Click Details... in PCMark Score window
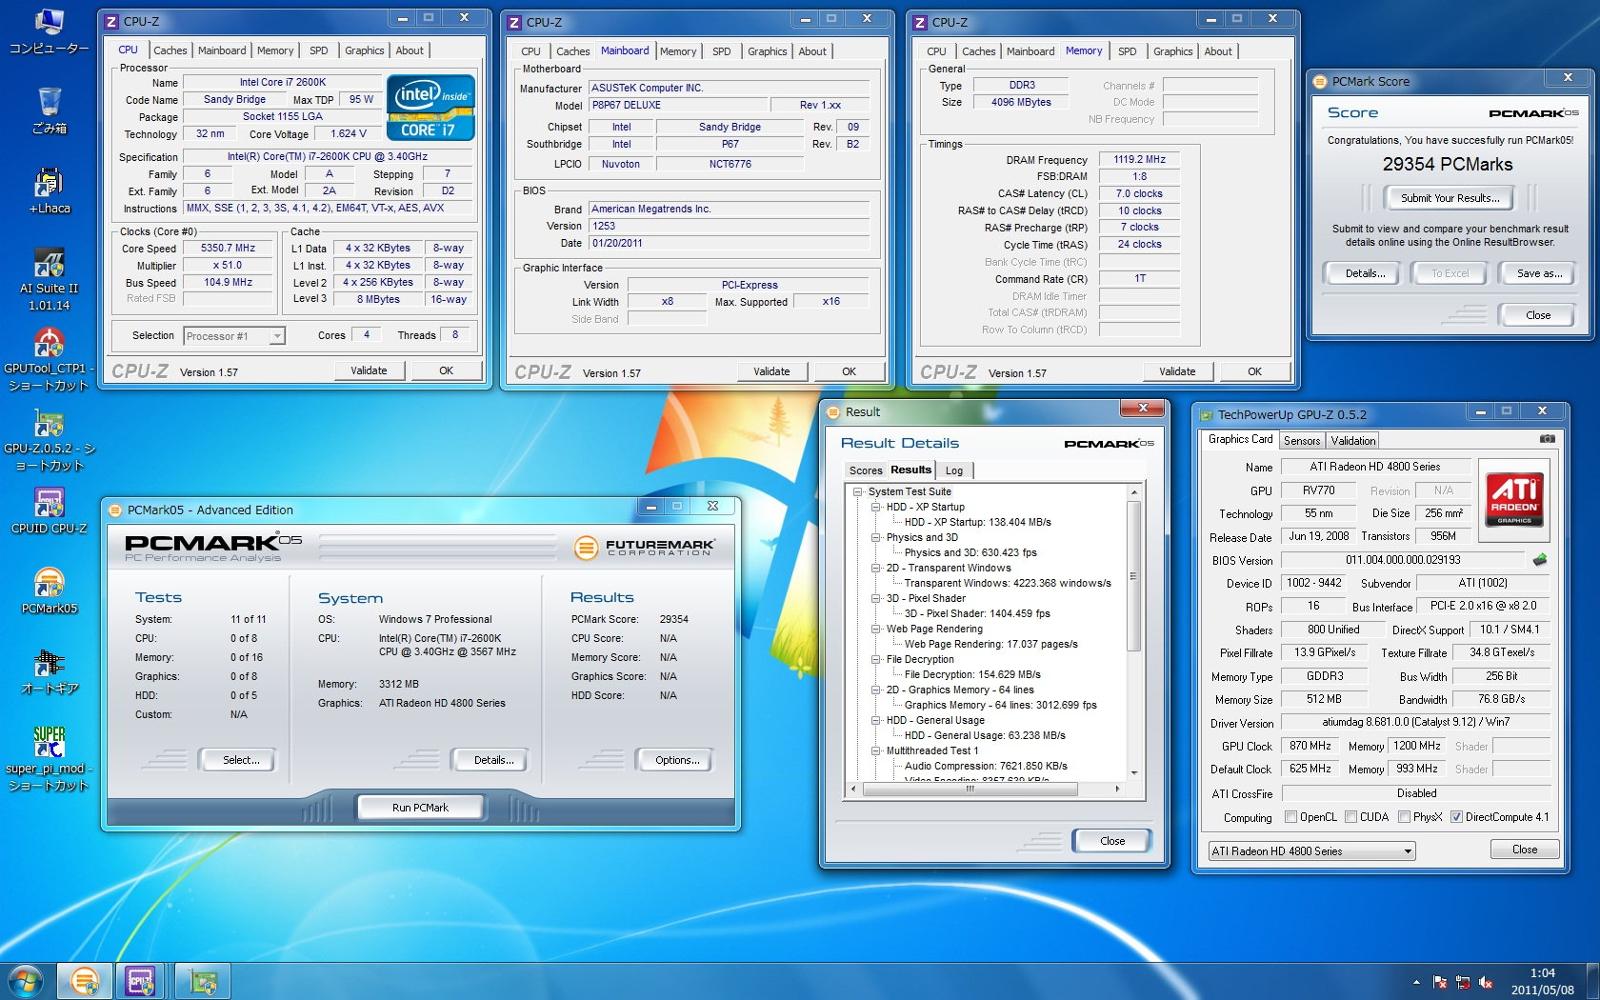This screenshot has height=1000, width=1600. click(1365, 273)
